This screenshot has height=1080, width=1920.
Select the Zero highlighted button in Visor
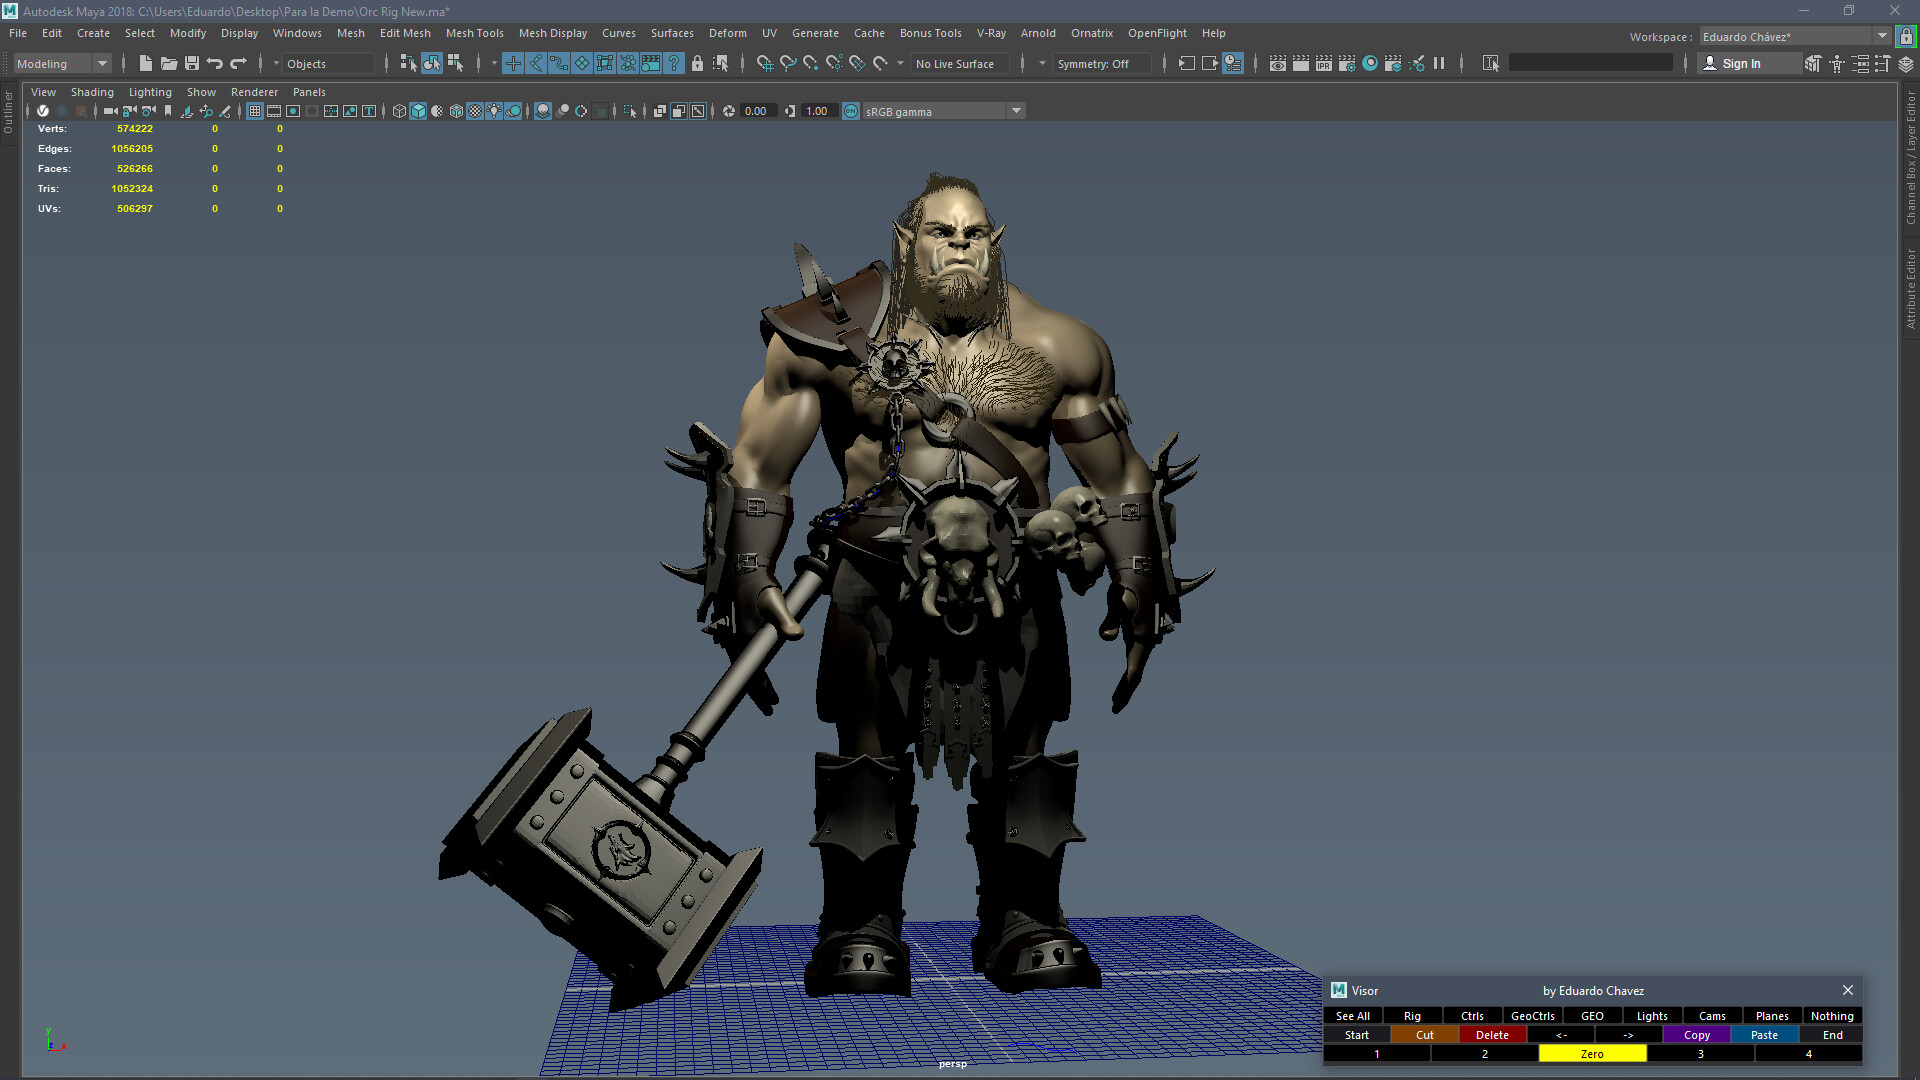[x=1591, y=1053]
